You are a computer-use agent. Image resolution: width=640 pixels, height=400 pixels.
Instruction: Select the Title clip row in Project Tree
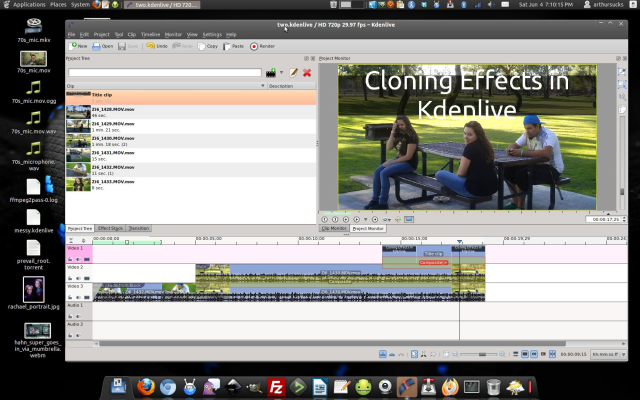click(191, 98)
